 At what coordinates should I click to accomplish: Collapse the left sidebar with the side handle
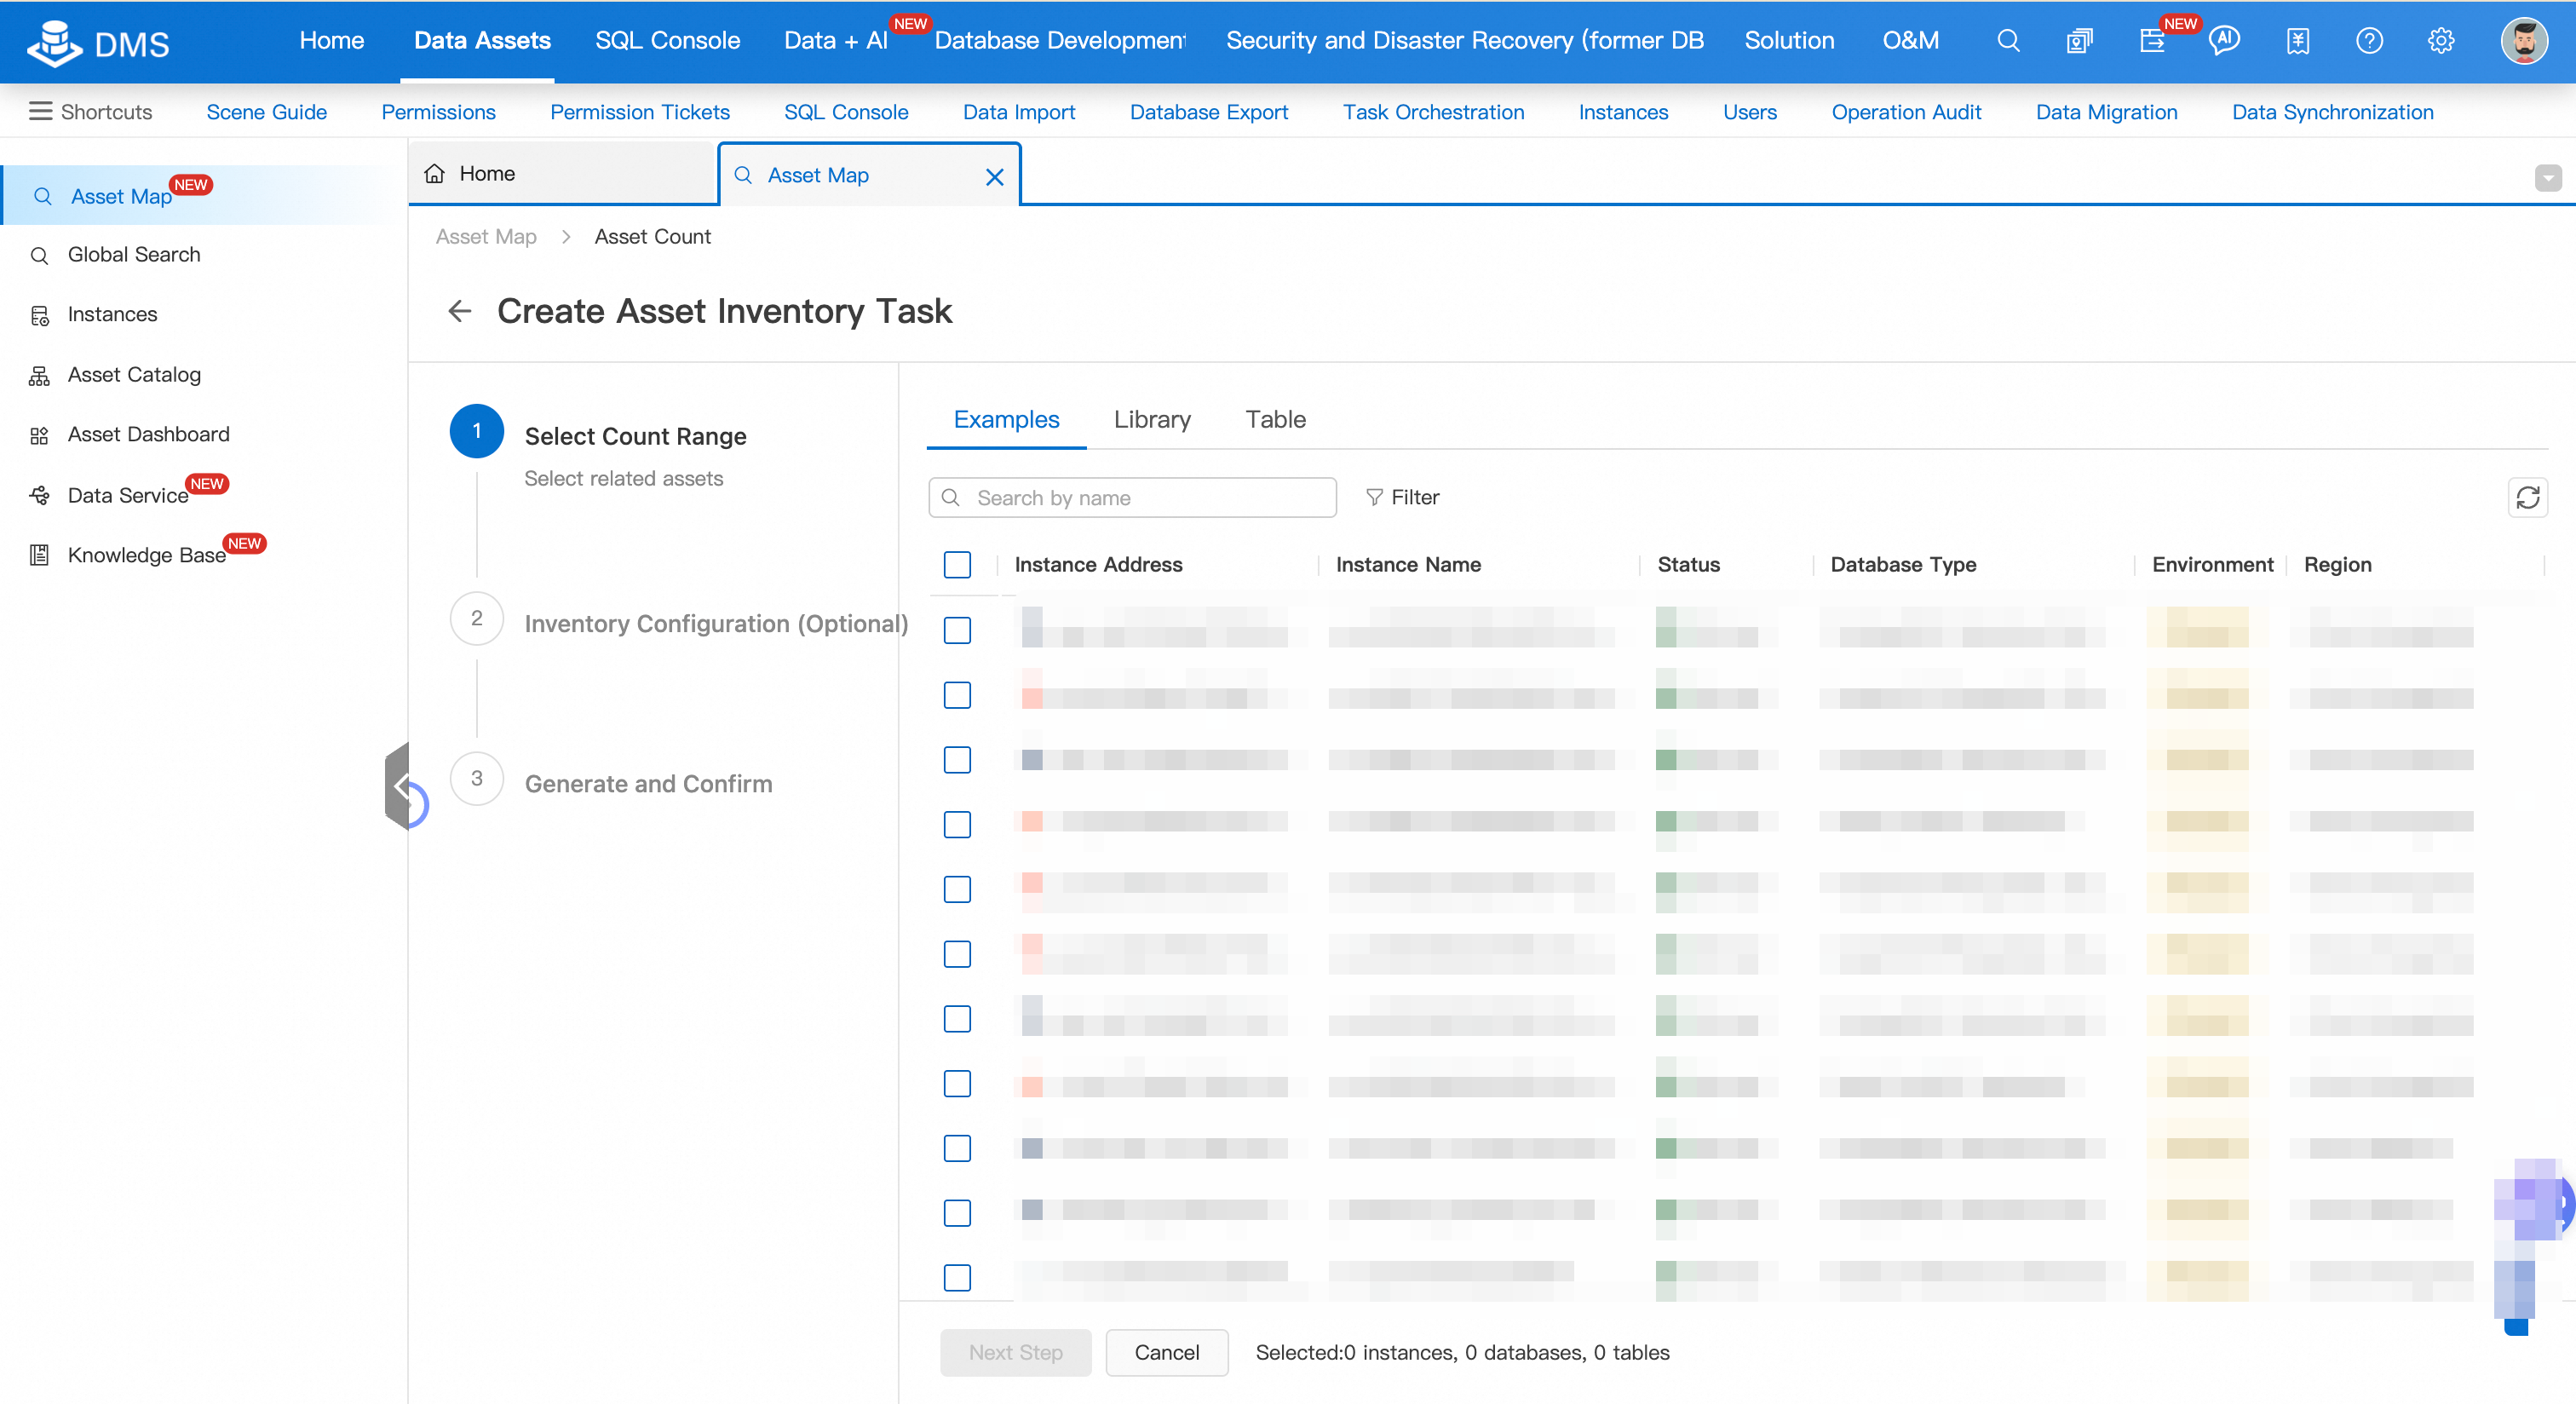coord(399,786)
